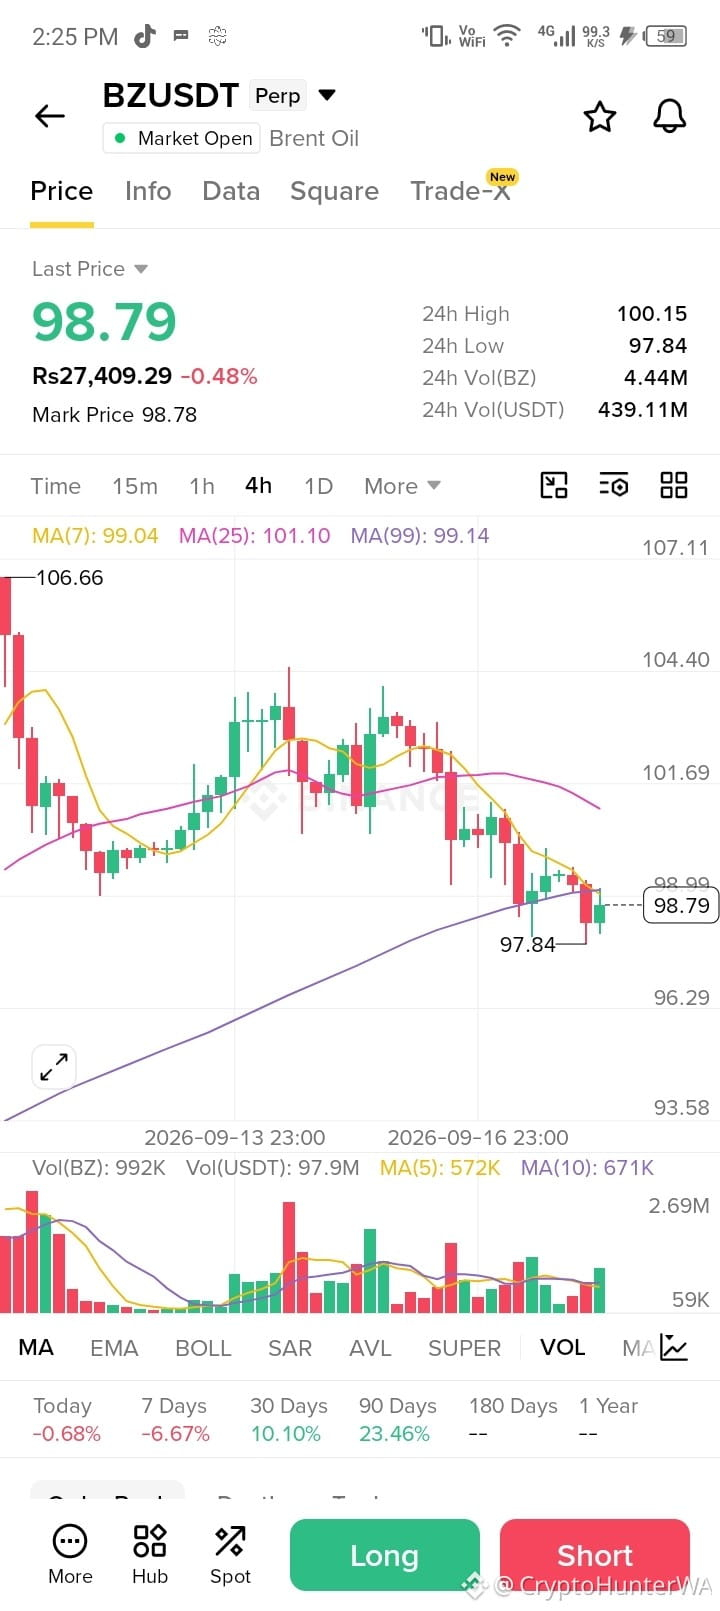Open the Trade-X tab
This screenshot has height=1611, width=720.
[x=462, y=190]
